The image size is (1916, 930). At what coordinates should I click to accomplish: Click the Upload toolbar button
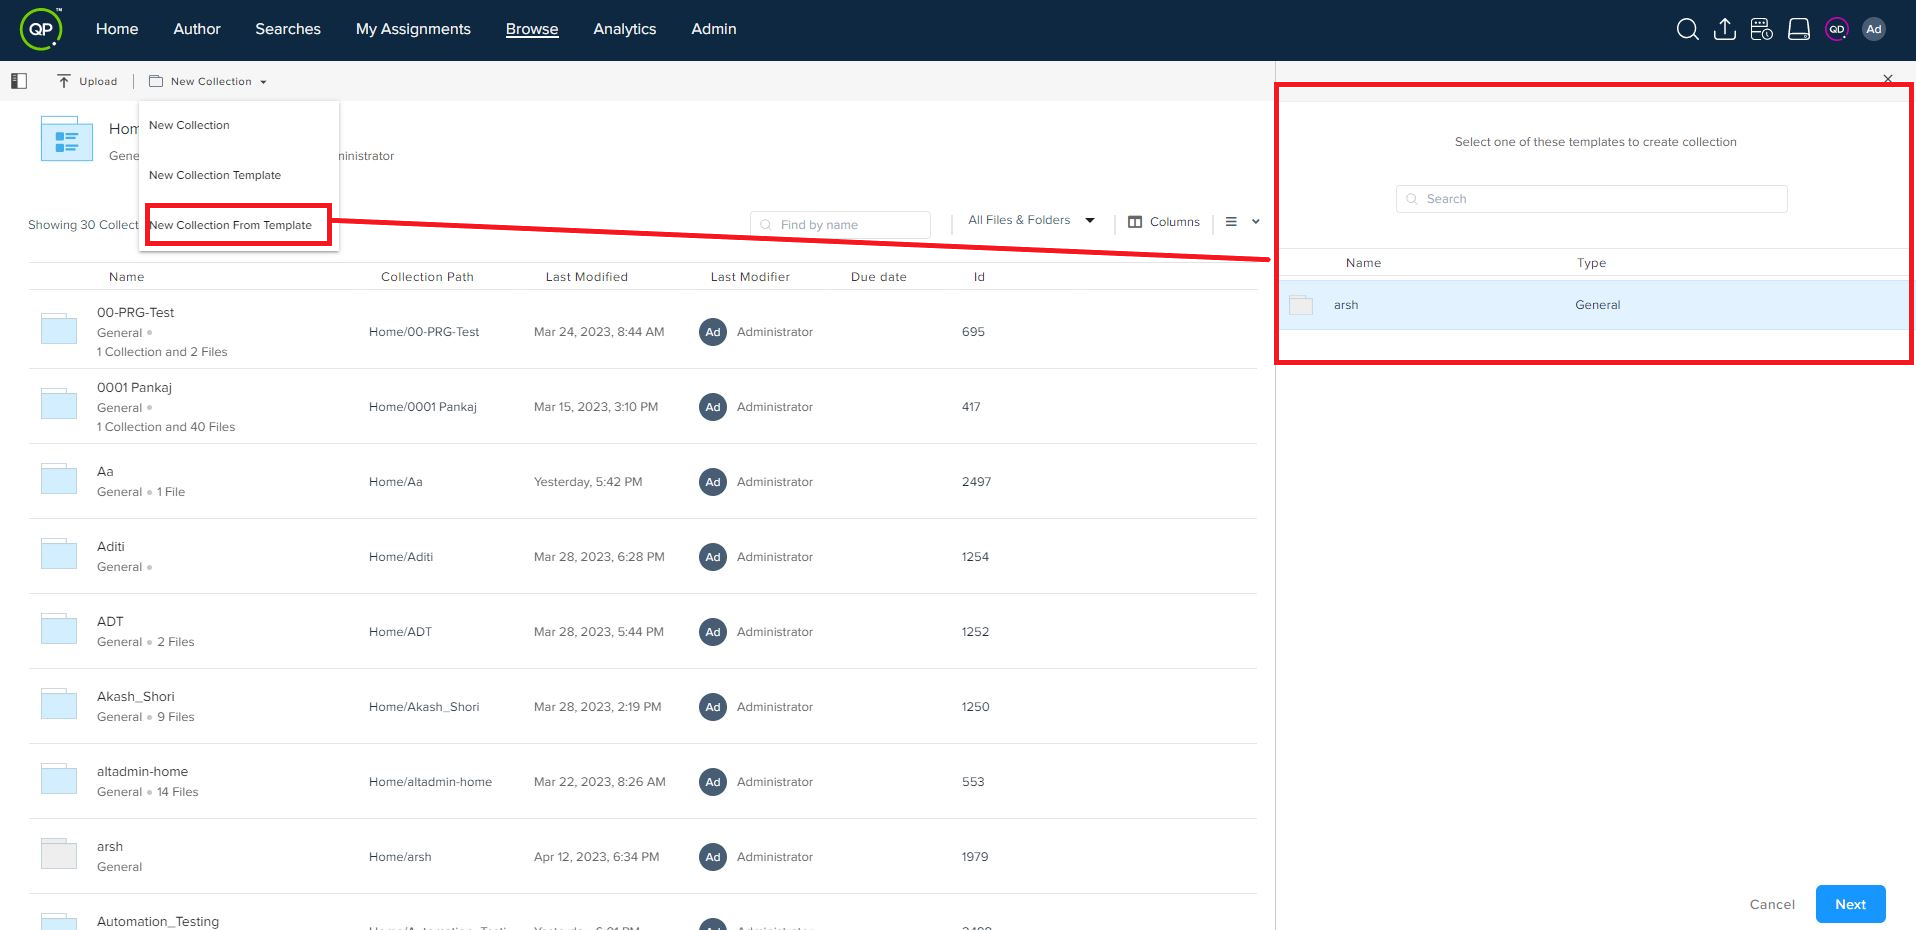[87, 81]
